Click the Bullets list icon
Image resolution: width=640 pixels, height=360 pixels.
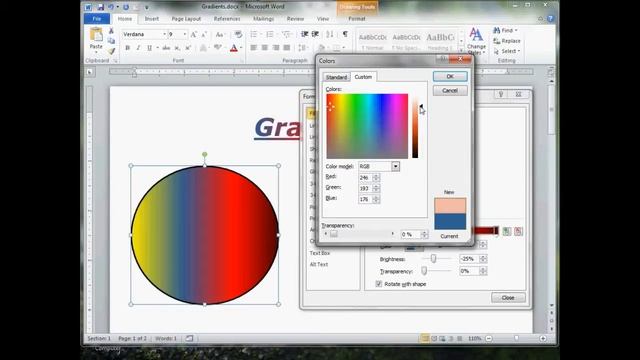point(254,34)
